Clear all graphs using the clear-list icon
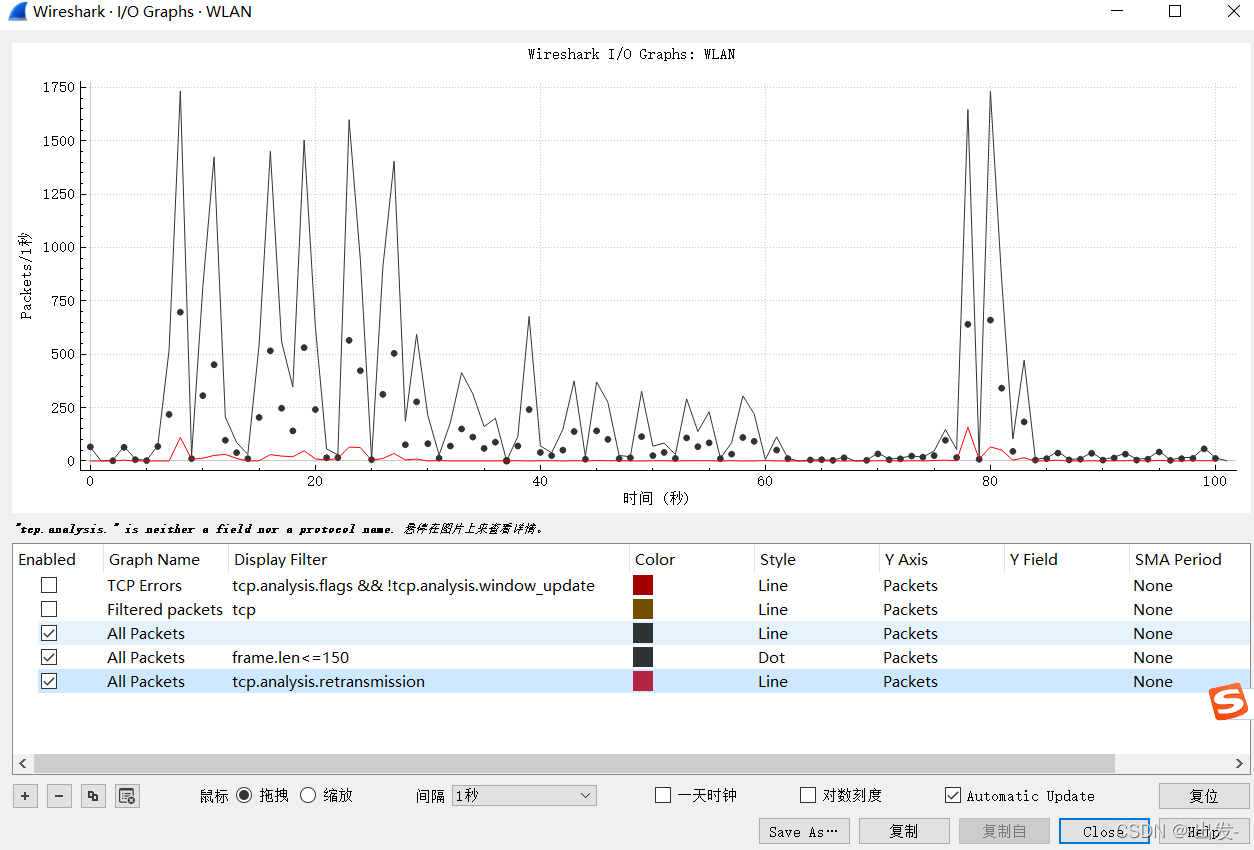Image resolution: width=1254 pixels, height=850 pixels. [127, 796]
